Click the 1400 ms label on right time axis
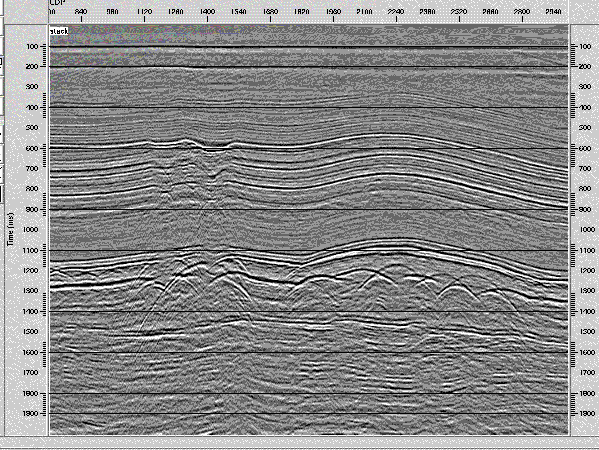 tap(587, 312)
